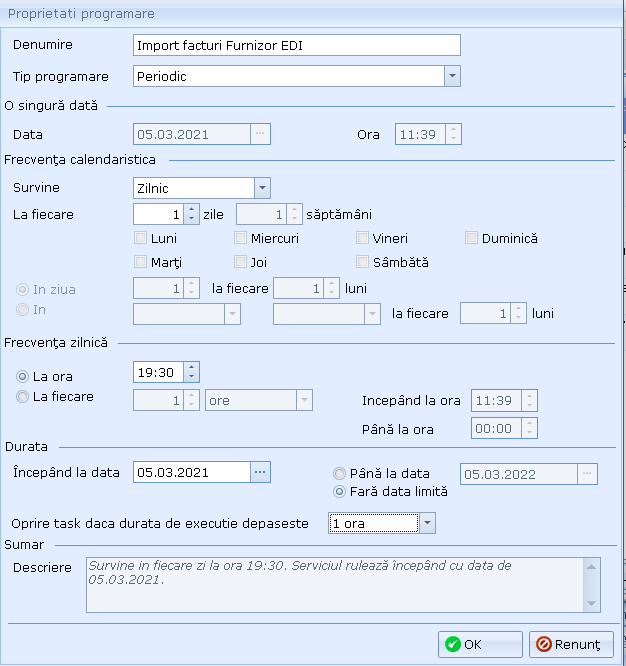Screen dimensions: 626x666
Task: Open the first dropdown in the In row
Action: pyautogui.click(x=232, y=313)
